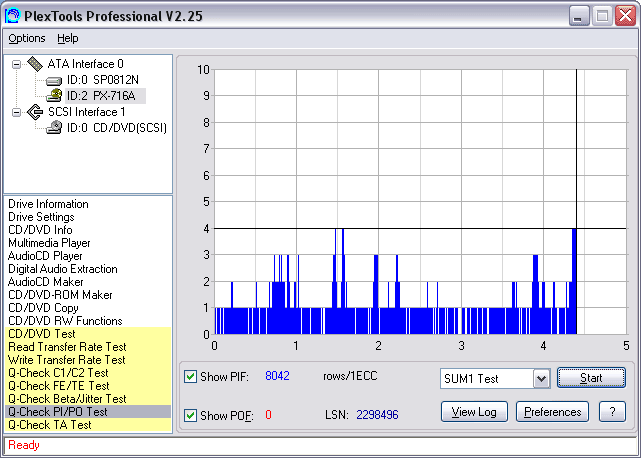The width and height of the screenshot is (641, 458).
Task: Click the PX-716A optical drive icon
Action: tap(54, 96)
